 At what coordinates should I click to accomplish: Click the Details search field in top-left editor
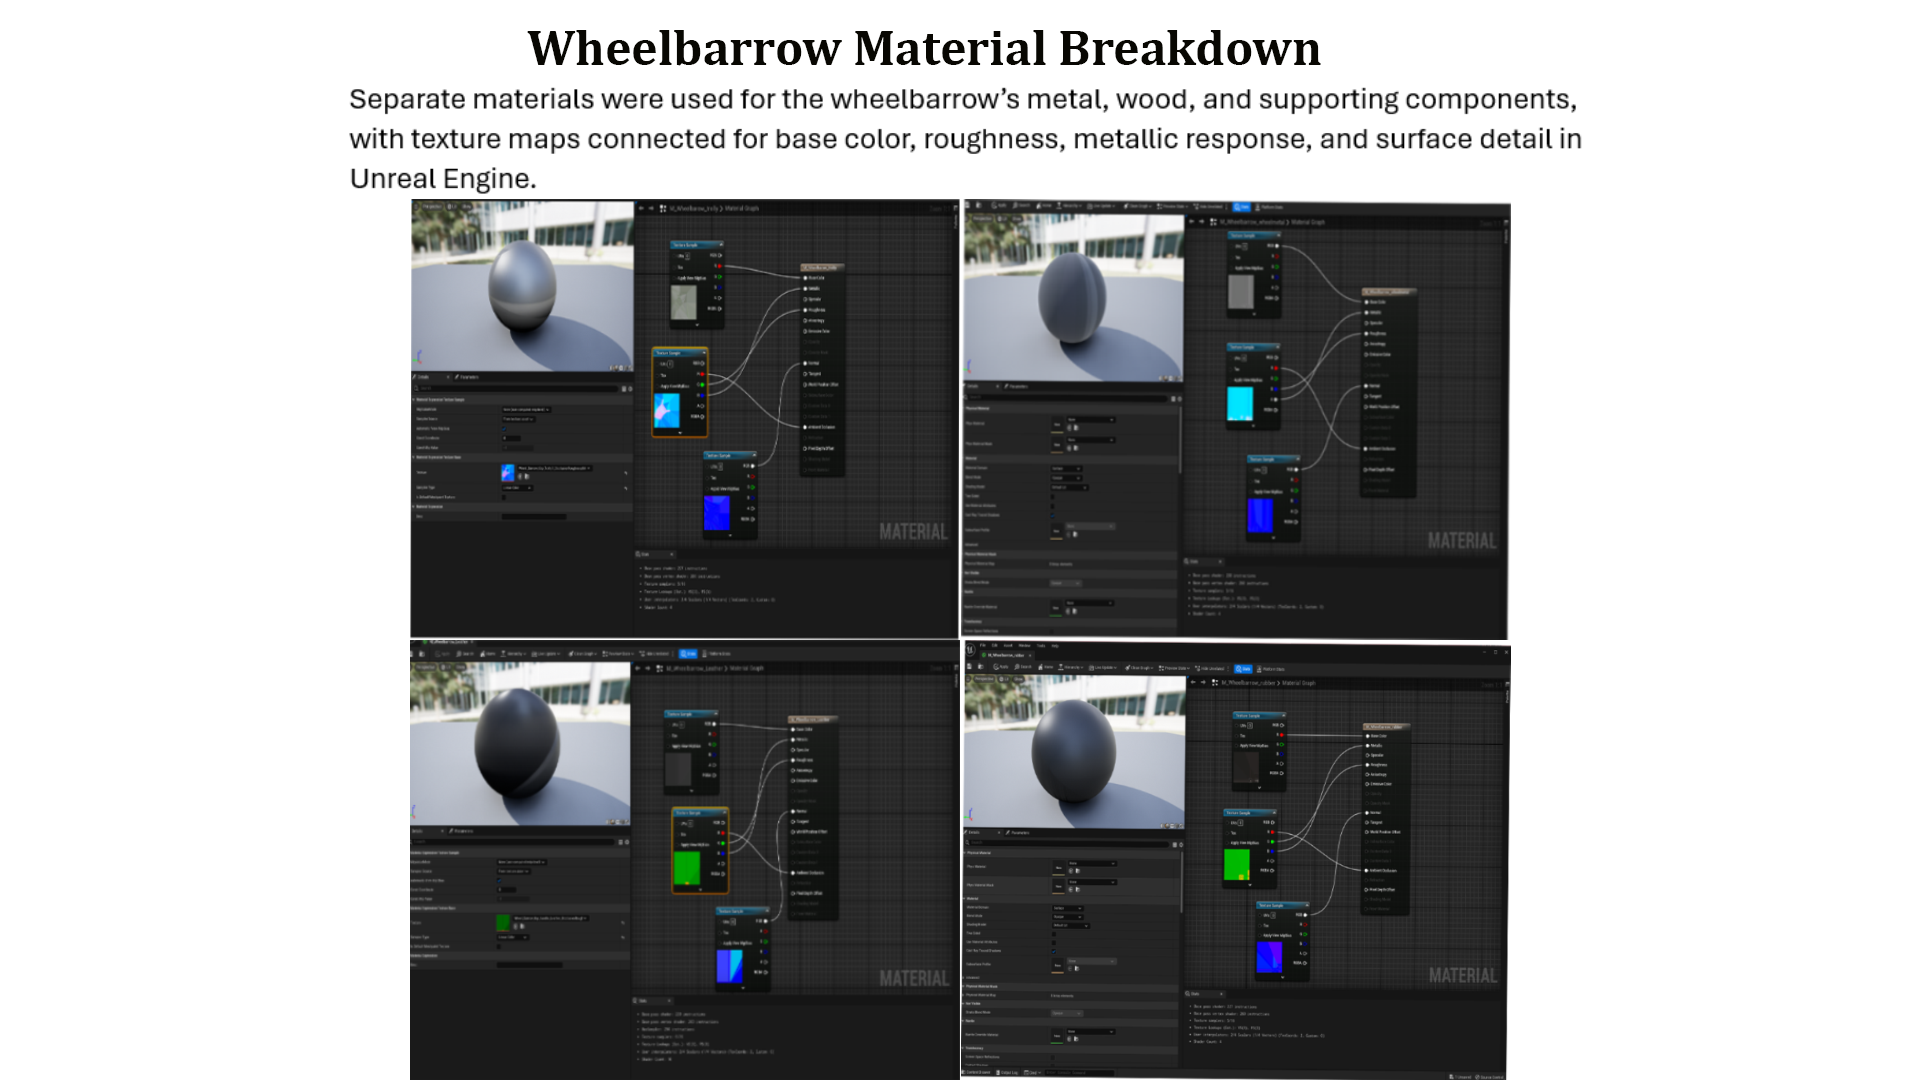pos(515,388)
